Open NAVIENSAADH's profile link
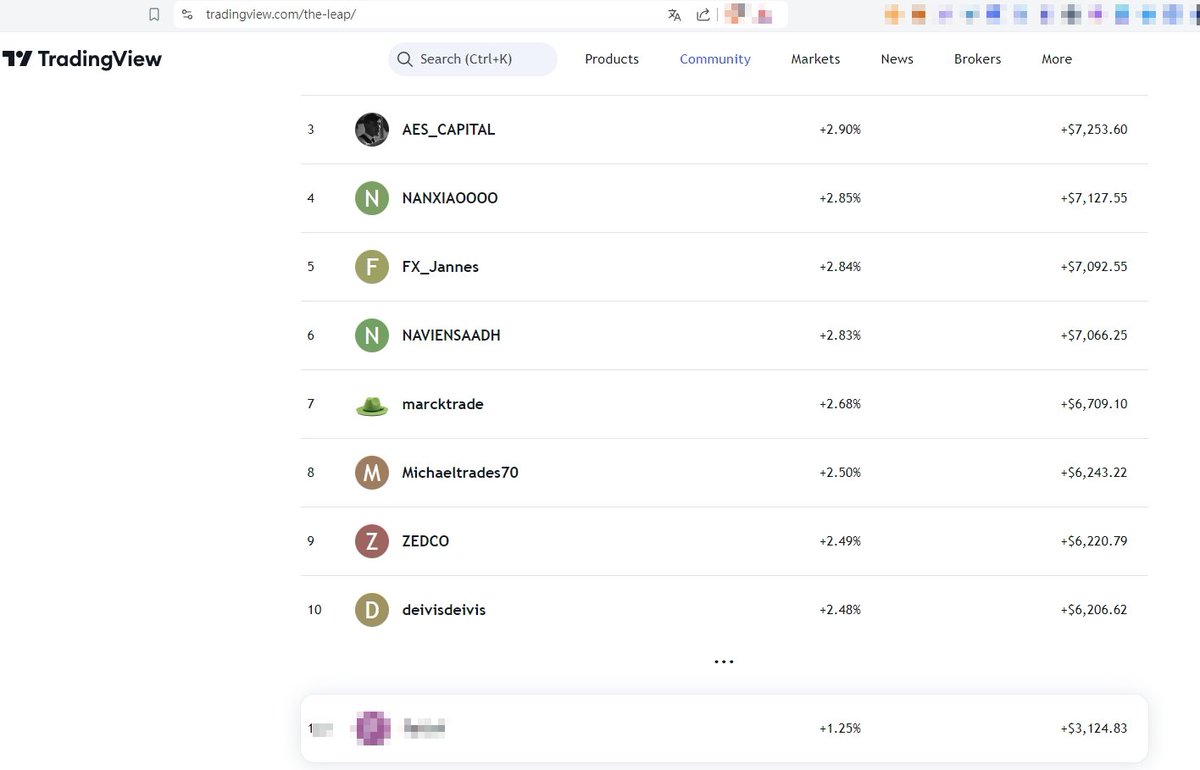This screenshot has width=1200, height=770. [x=451, y=335]
